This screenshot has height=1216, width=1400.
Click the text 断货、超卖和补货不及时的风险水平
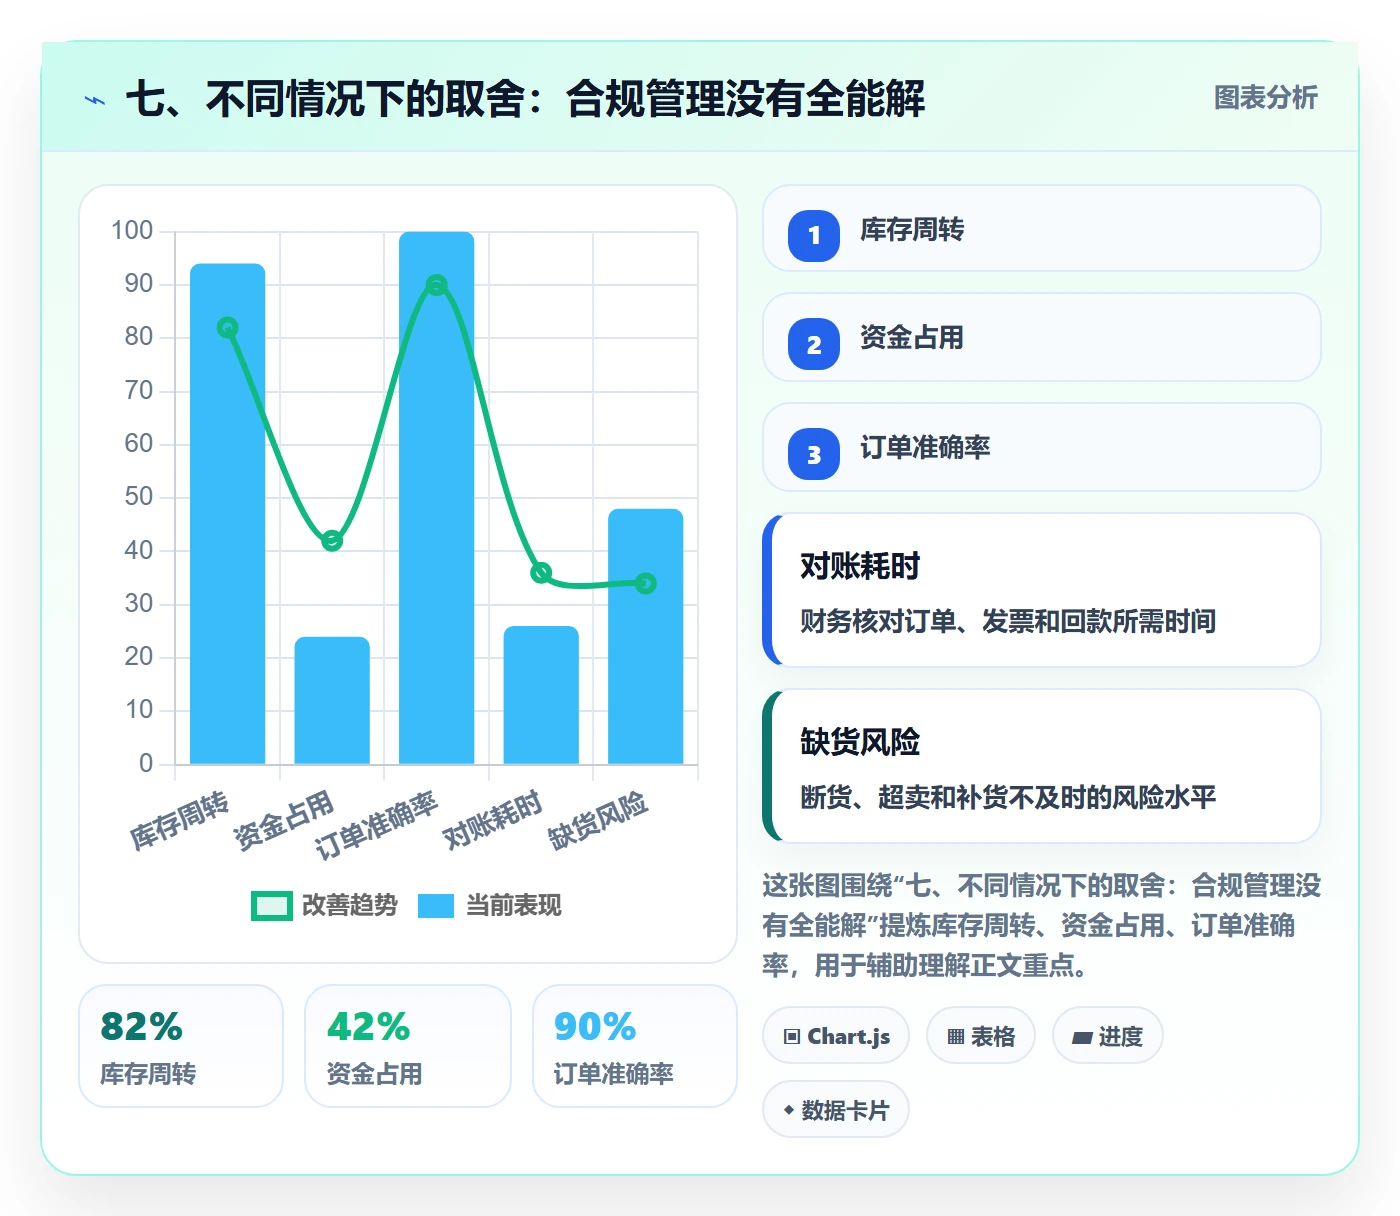point(1008,797)
